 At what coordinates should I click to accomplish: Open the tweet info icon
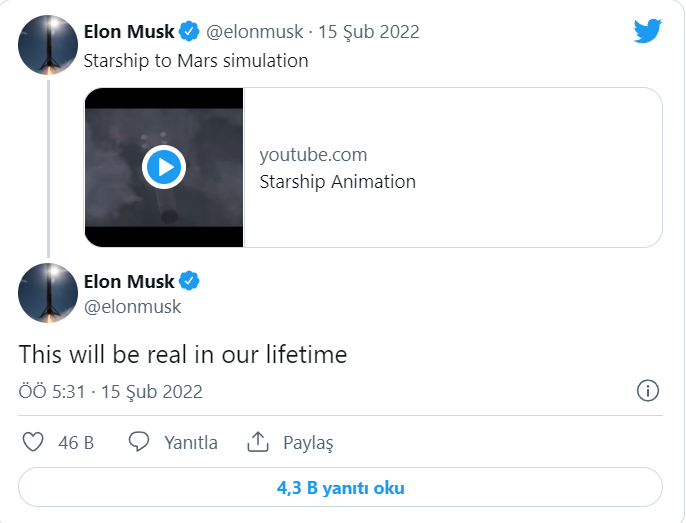(647, 391)
